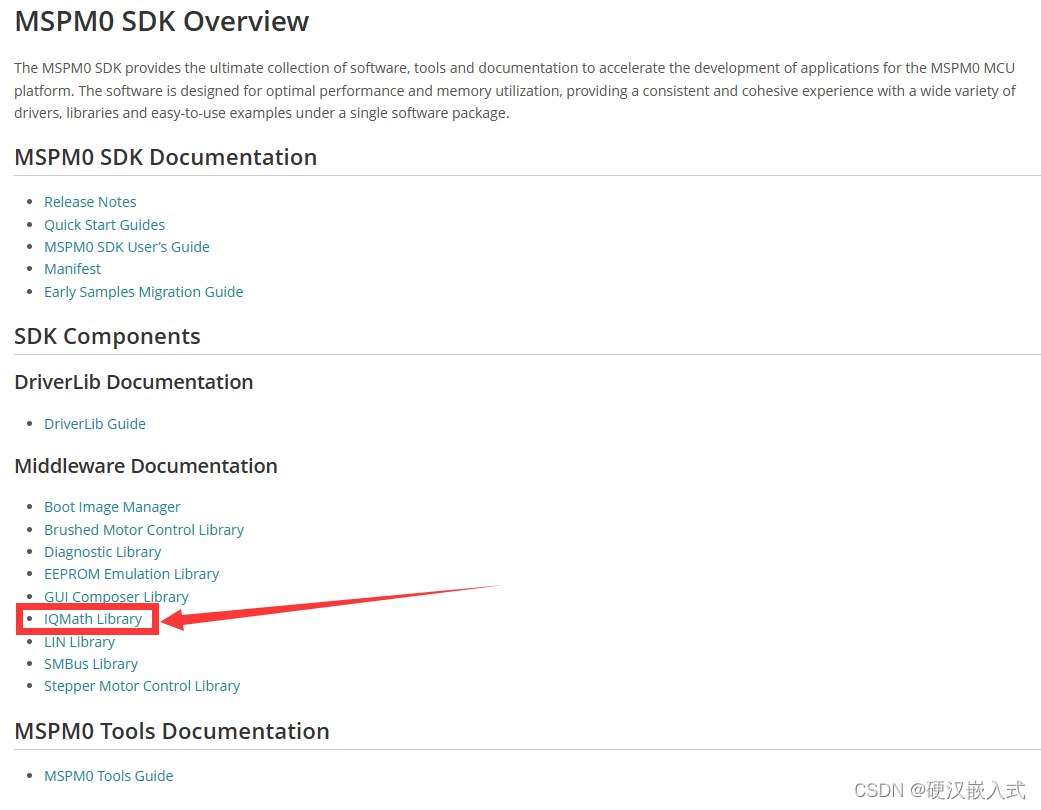Click the MSPM0 SDK Documentation heading
This screenshot has width=1041, height=810.
[166, 157]
